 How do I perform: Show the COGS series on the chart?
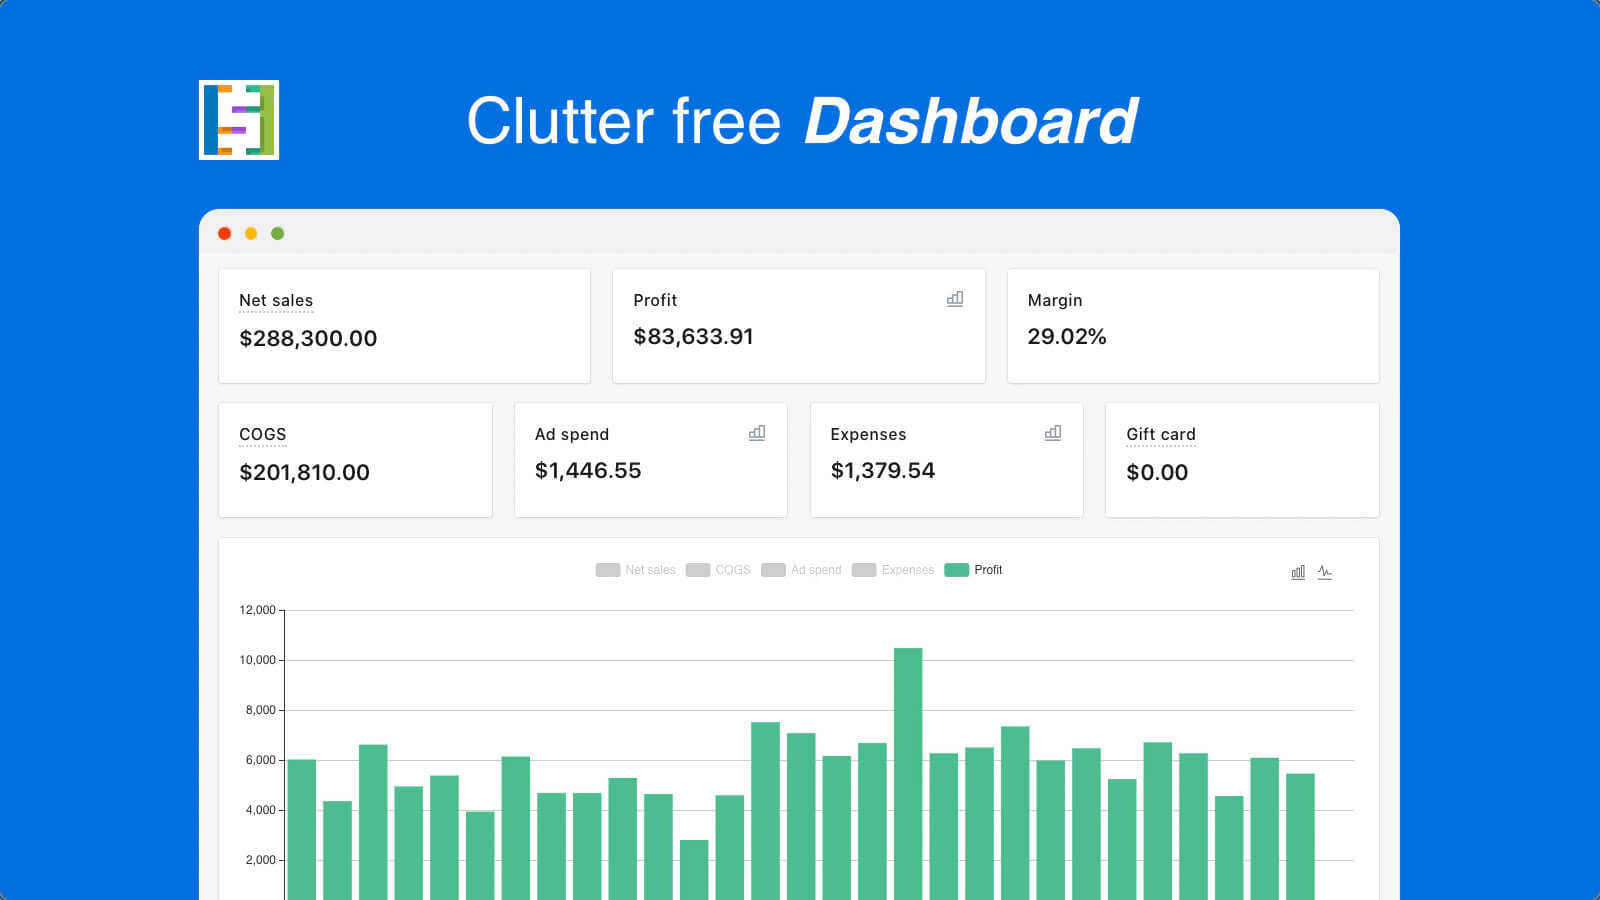(x=718, y=569)
